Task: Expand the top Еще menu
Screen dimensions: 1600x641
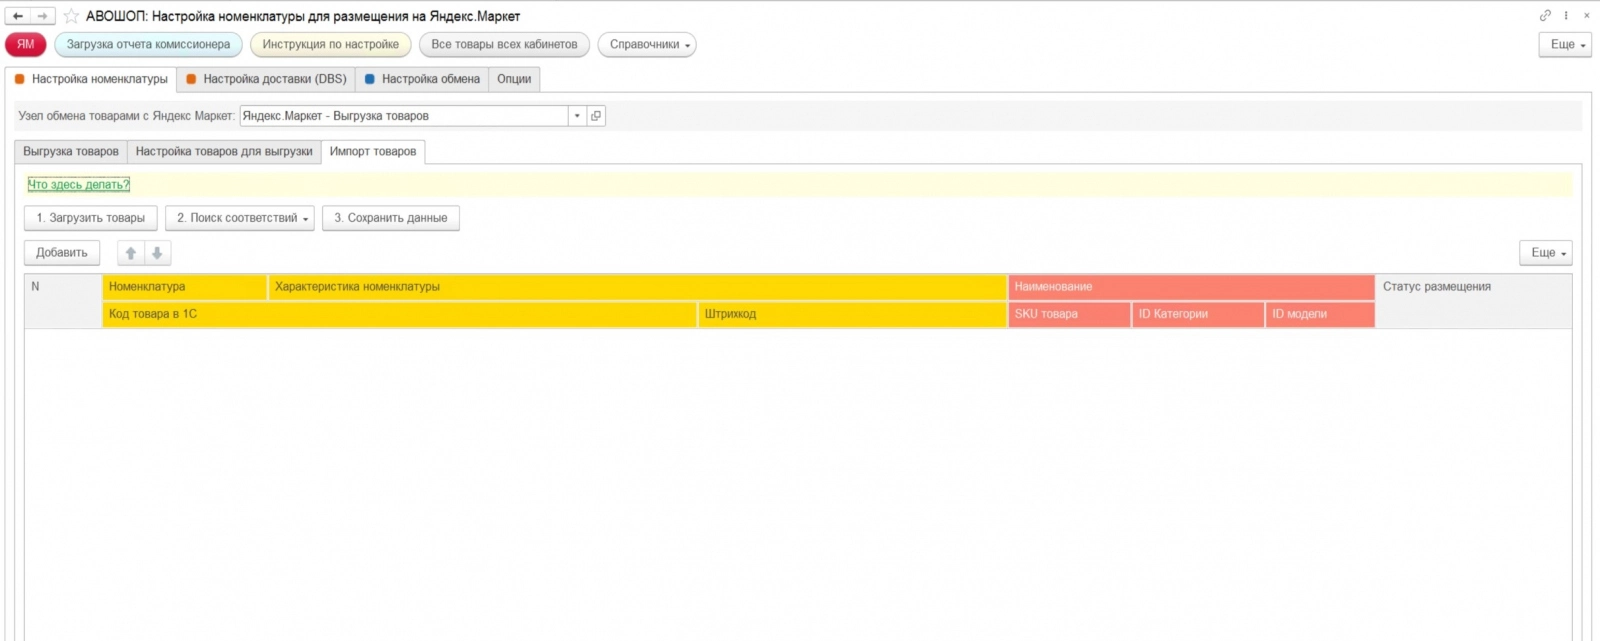Action: 1565,44
